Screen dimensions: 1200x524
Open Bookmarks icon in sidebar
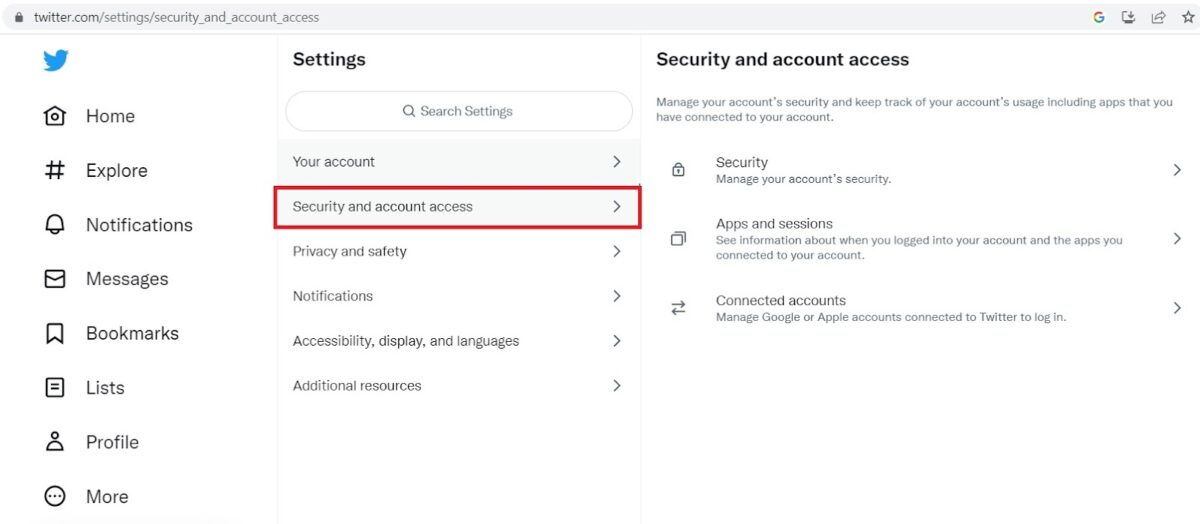(55, 333)
